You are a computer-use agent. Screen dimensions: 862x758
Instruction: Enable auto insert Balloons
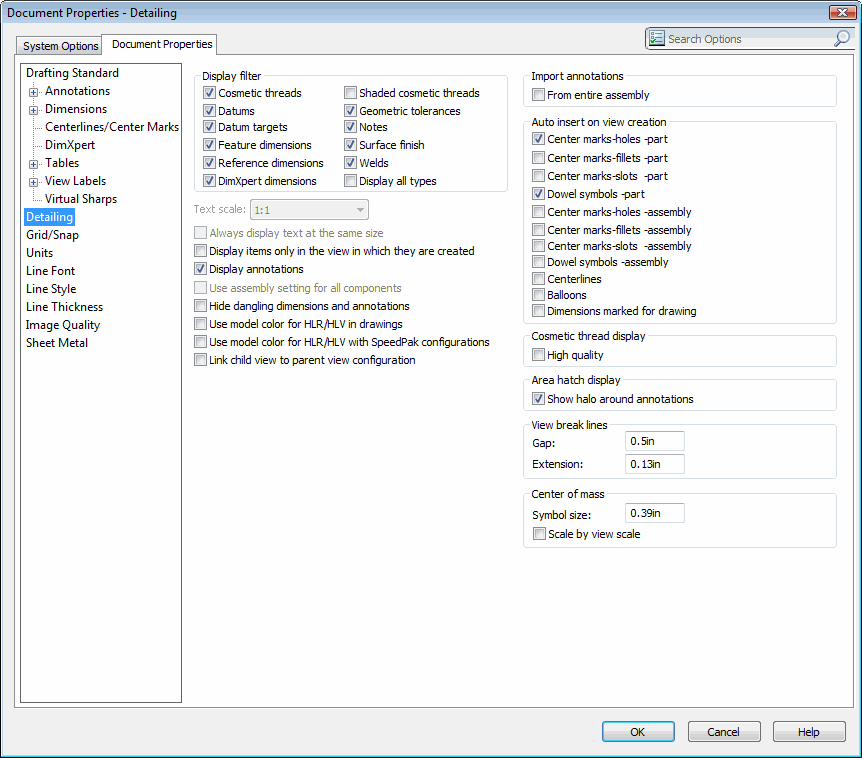[x=538, y=295]
